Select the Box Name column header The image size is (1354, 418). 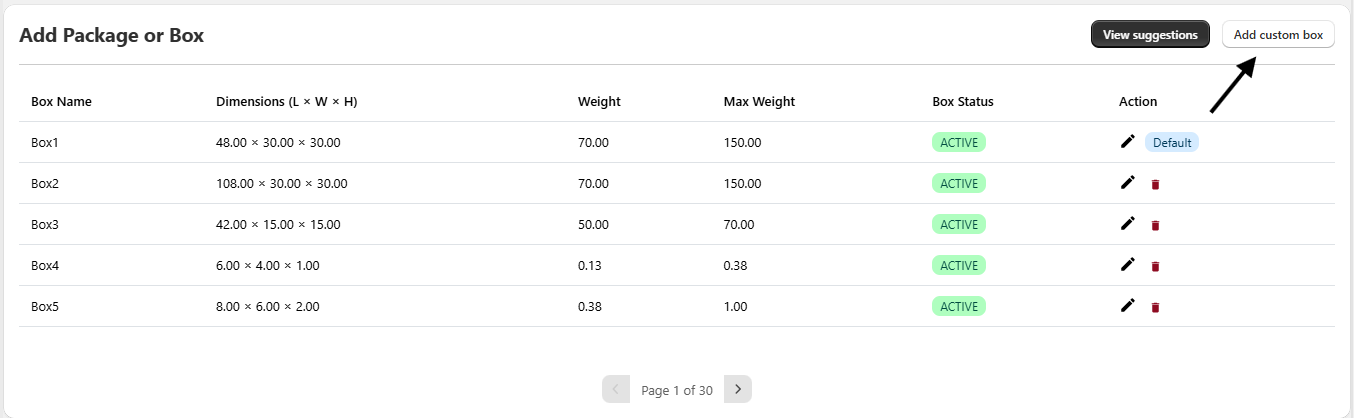[61, 101]
